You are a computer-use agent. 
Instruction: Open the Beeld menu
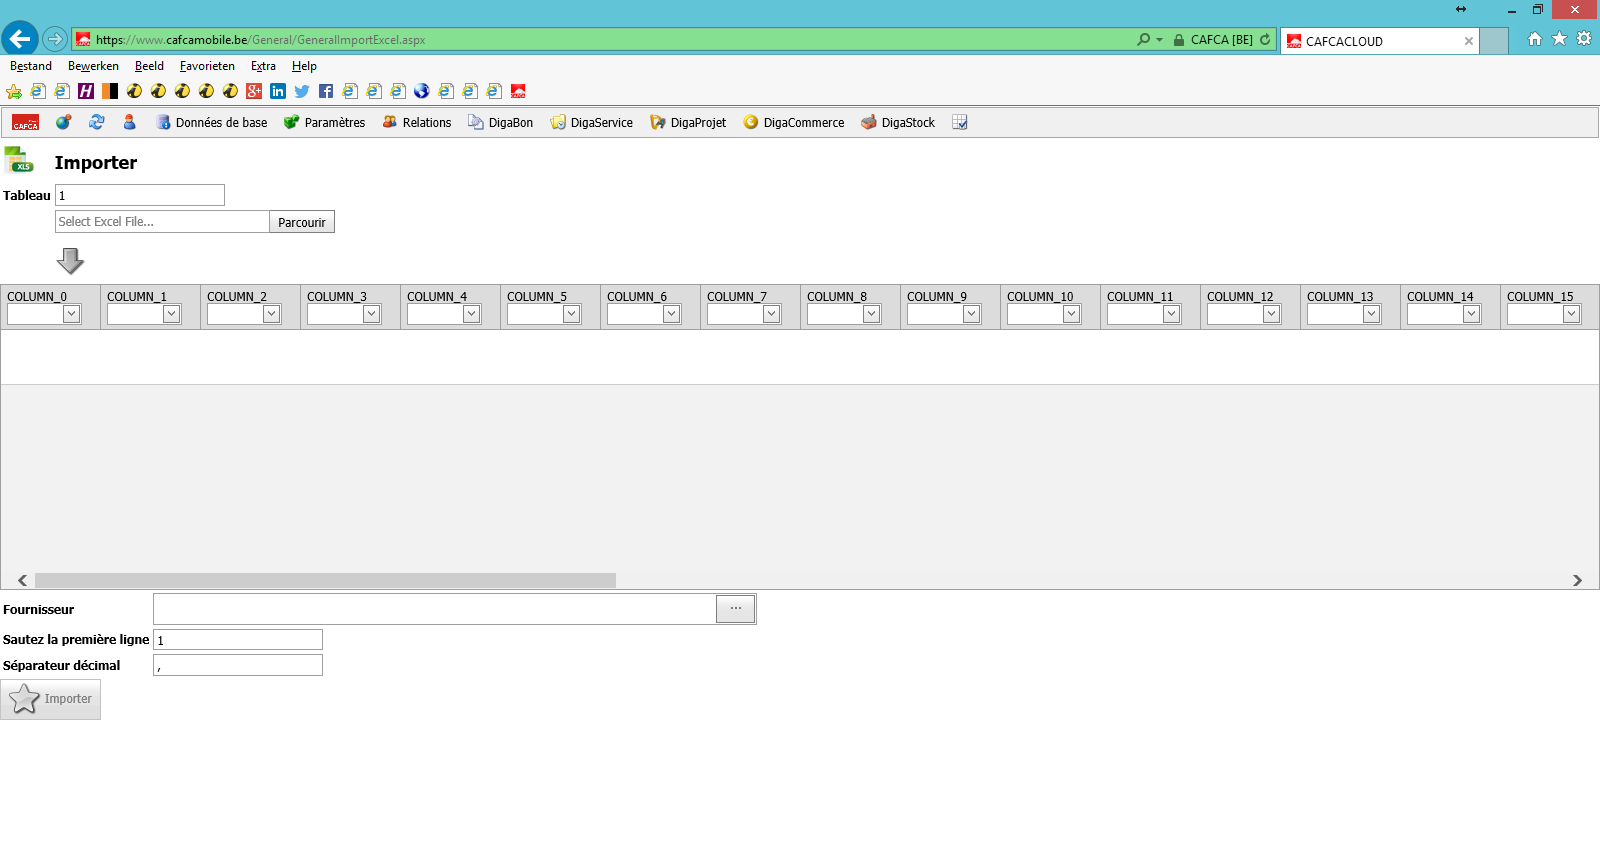tap(149, 66)
